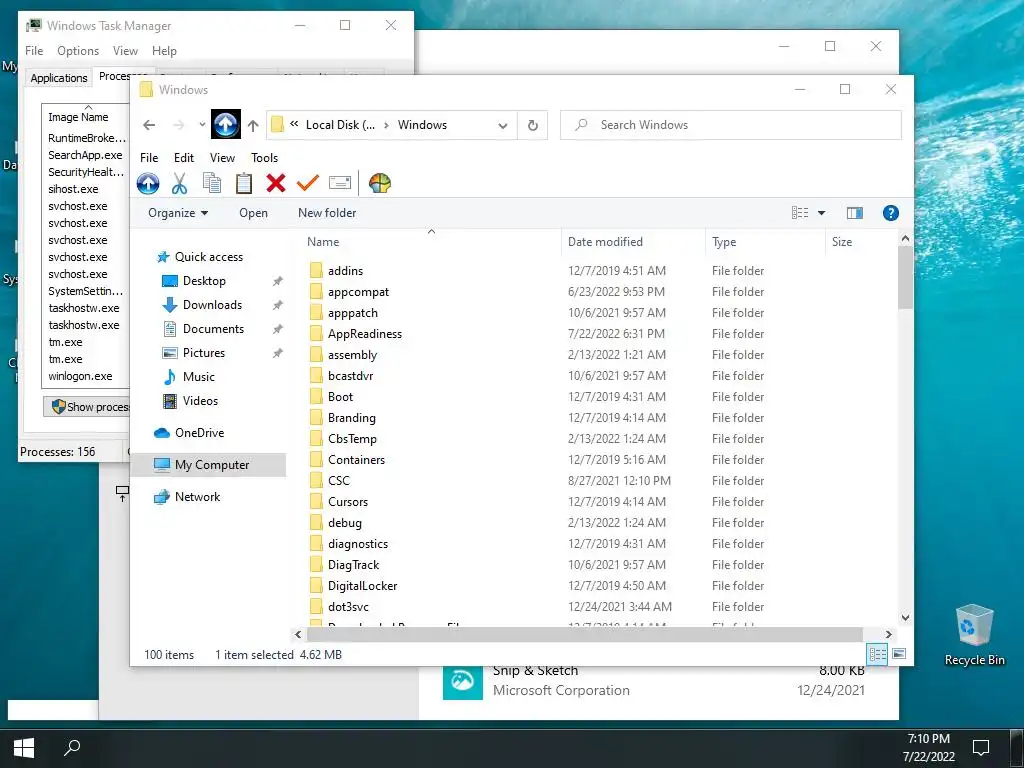1024x768 pixels.
Task: Click Local Disk breadcrumb in the address bar
Action: click(x=340, y=125)
